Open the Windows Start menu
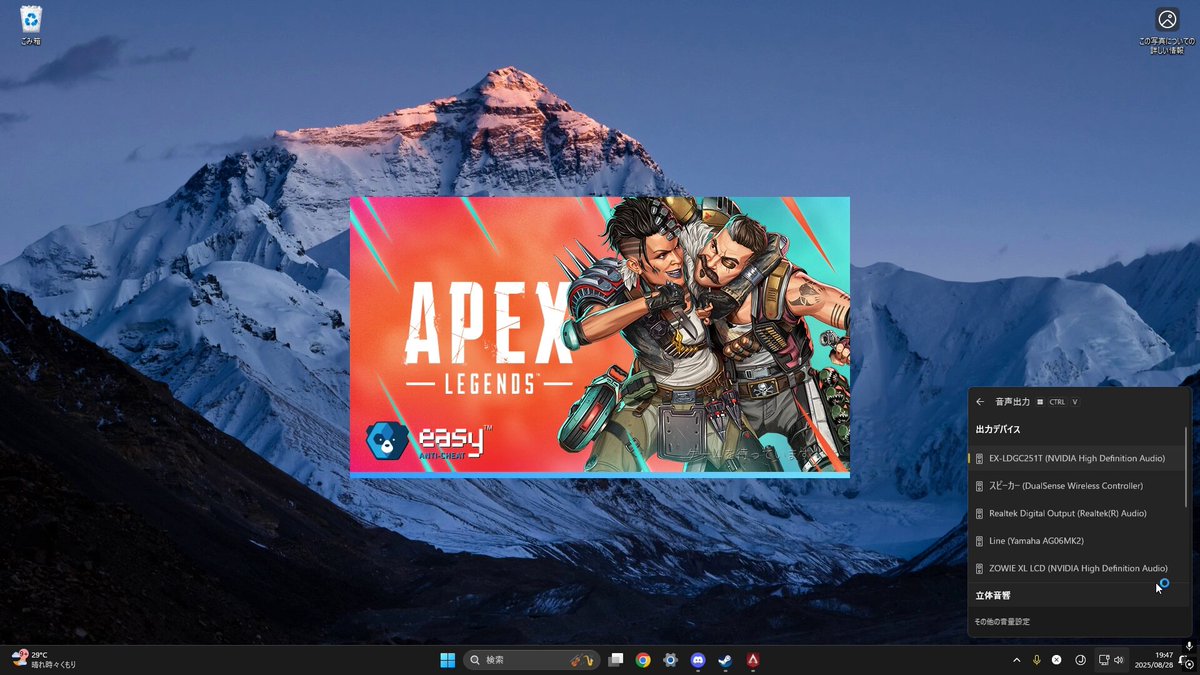 pyautogui.click(x=447, y=660)
